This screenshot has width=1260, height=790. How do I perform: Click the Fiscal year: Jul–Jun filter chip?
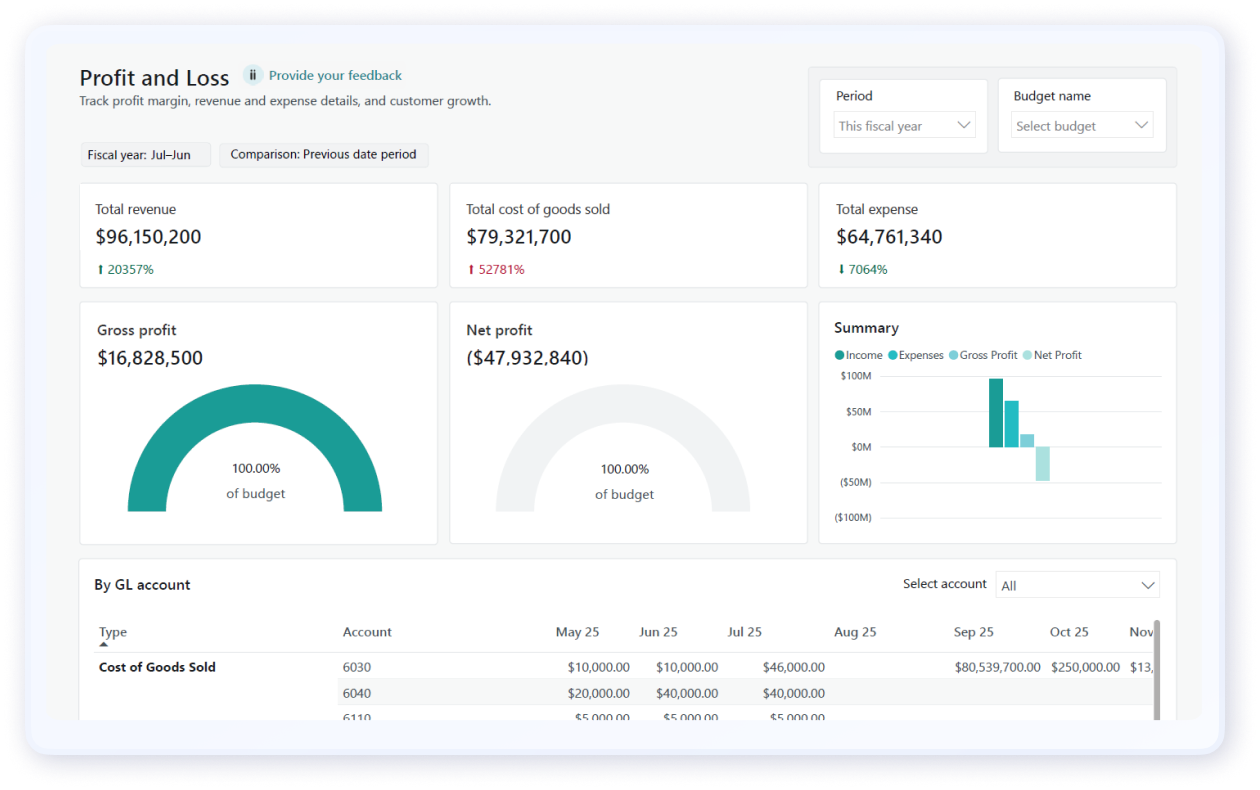[145, 155]
